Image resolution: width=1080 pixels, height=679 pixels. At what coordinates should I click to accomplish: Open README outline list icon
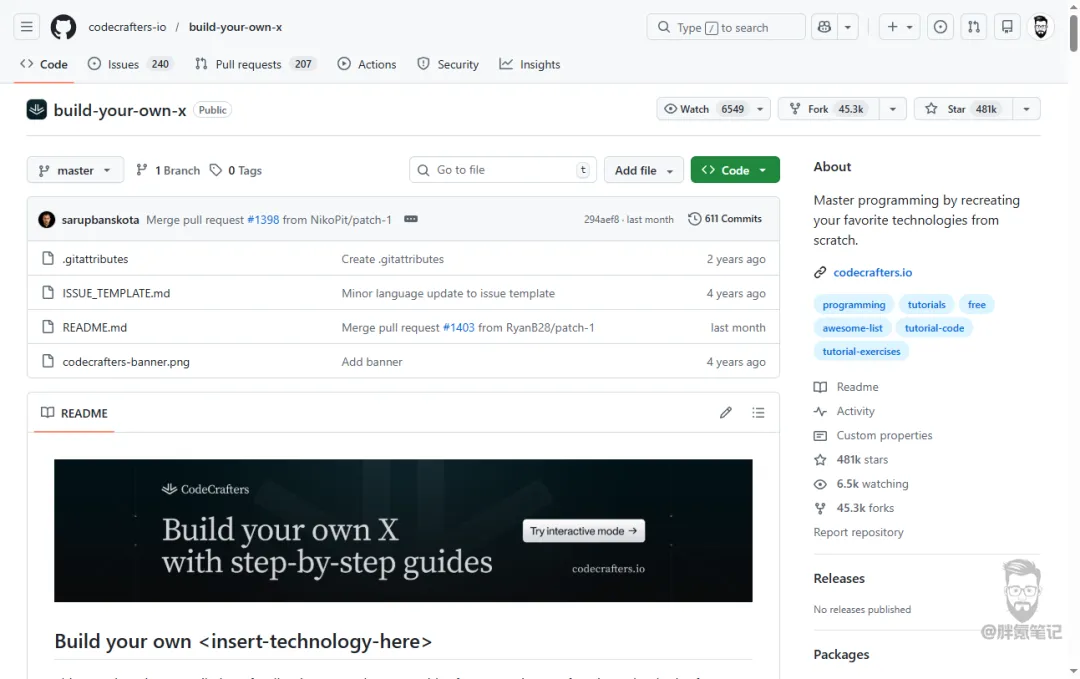(758, 412)
